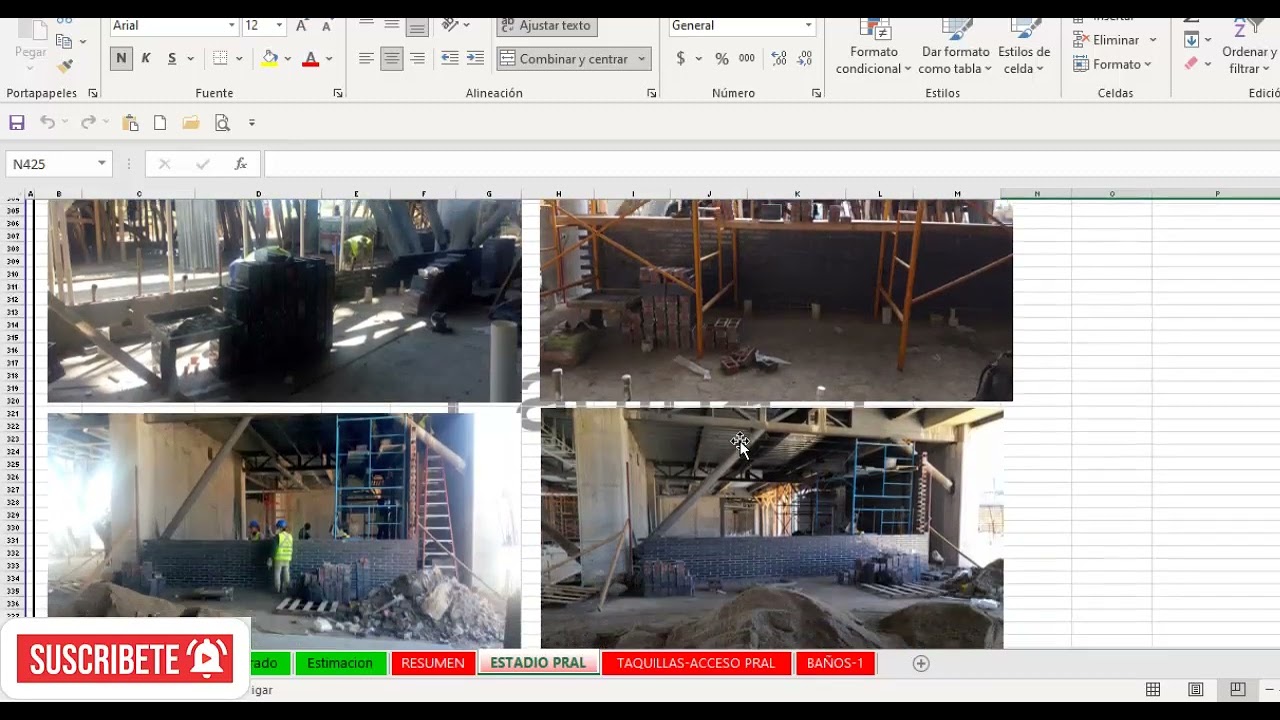Toggle bold (N) formatting
This screenshot has height=720, width=1280.
pyautogui.click(x=121, y=59)
